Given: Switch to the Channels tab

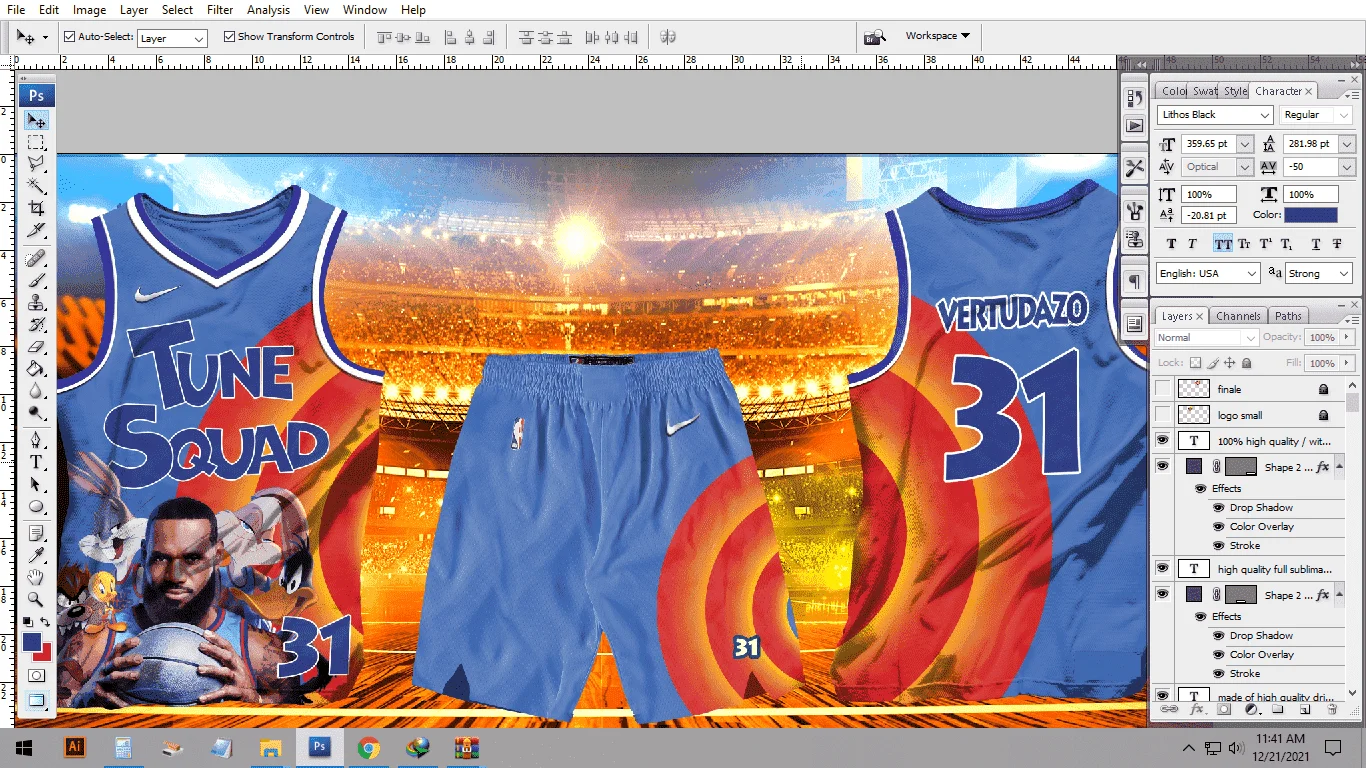Looking at the screenshot, I should pos(1238,316).
